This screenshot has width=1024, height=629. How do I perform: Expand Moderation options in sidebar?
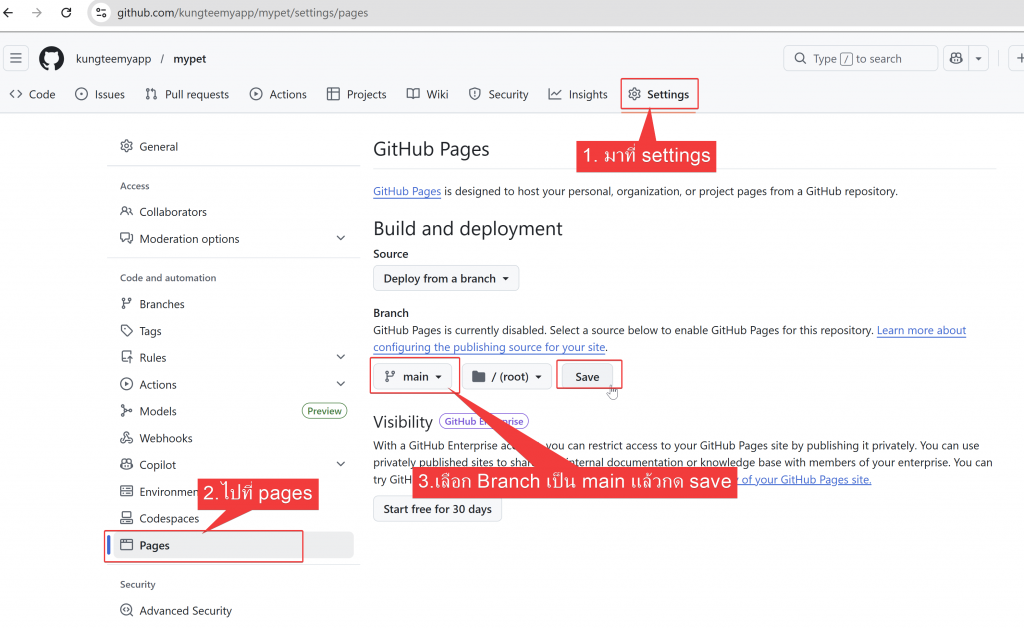click(341, 239)
